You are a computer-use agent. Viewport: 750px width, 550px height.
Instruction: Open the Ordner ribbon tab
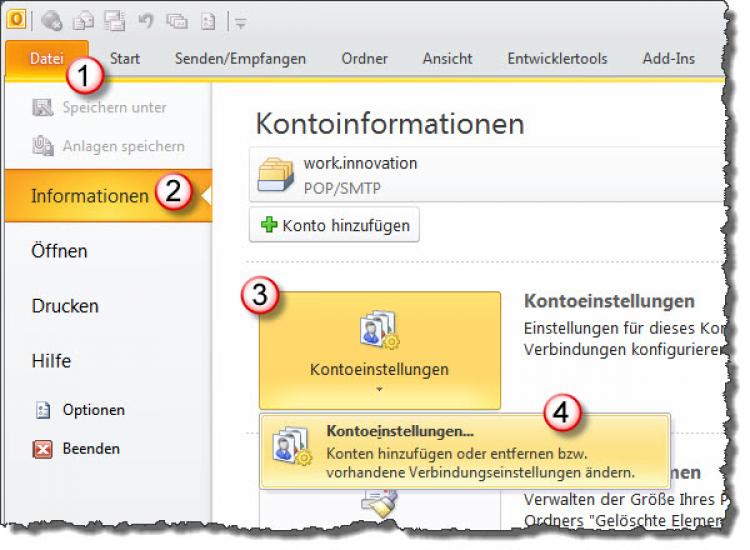(x=364, y=58)
